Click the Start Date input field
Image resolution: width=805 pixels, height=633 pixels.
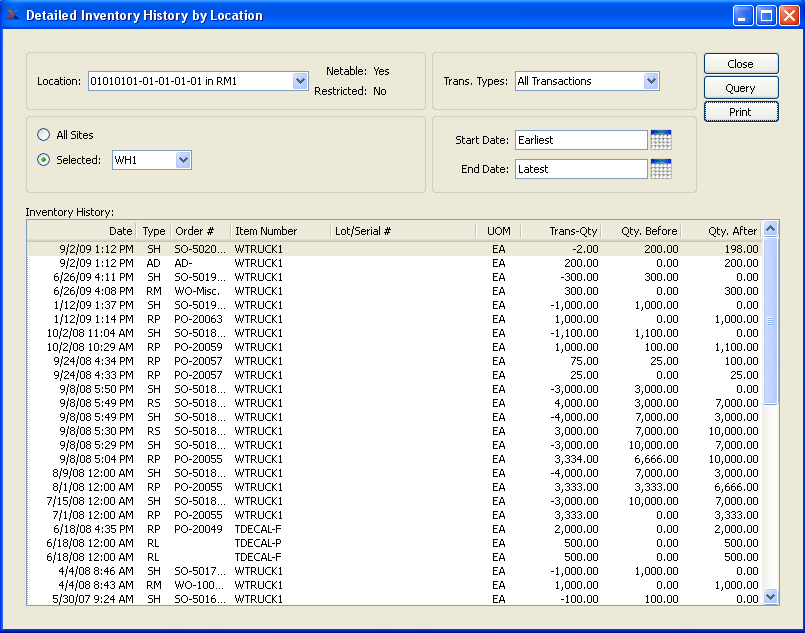point(580,140)
